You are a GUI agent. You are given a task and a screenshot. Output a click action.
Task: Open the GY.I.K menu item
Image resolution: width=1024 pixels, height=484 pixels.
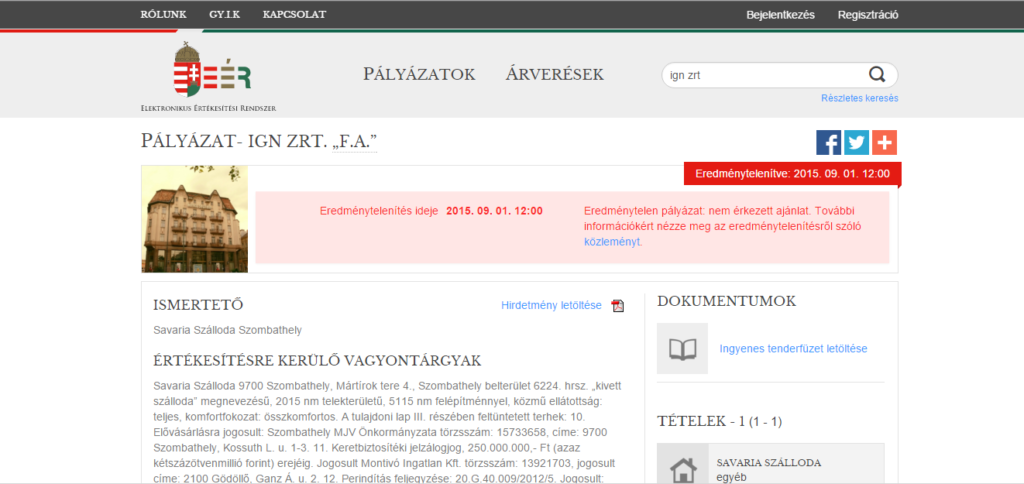225,14
